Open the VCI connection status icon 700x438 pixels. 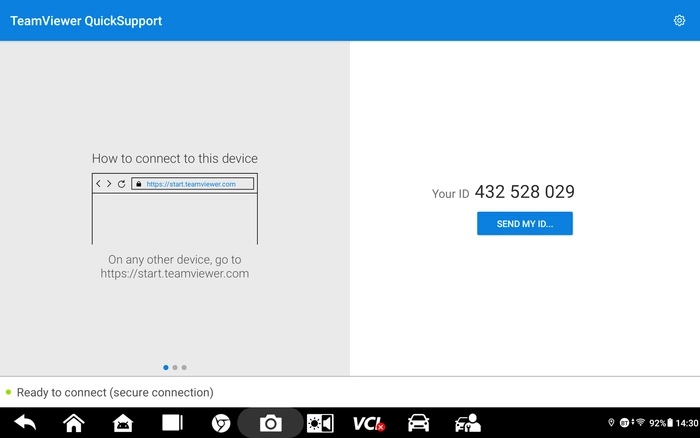tap(369, 423)
